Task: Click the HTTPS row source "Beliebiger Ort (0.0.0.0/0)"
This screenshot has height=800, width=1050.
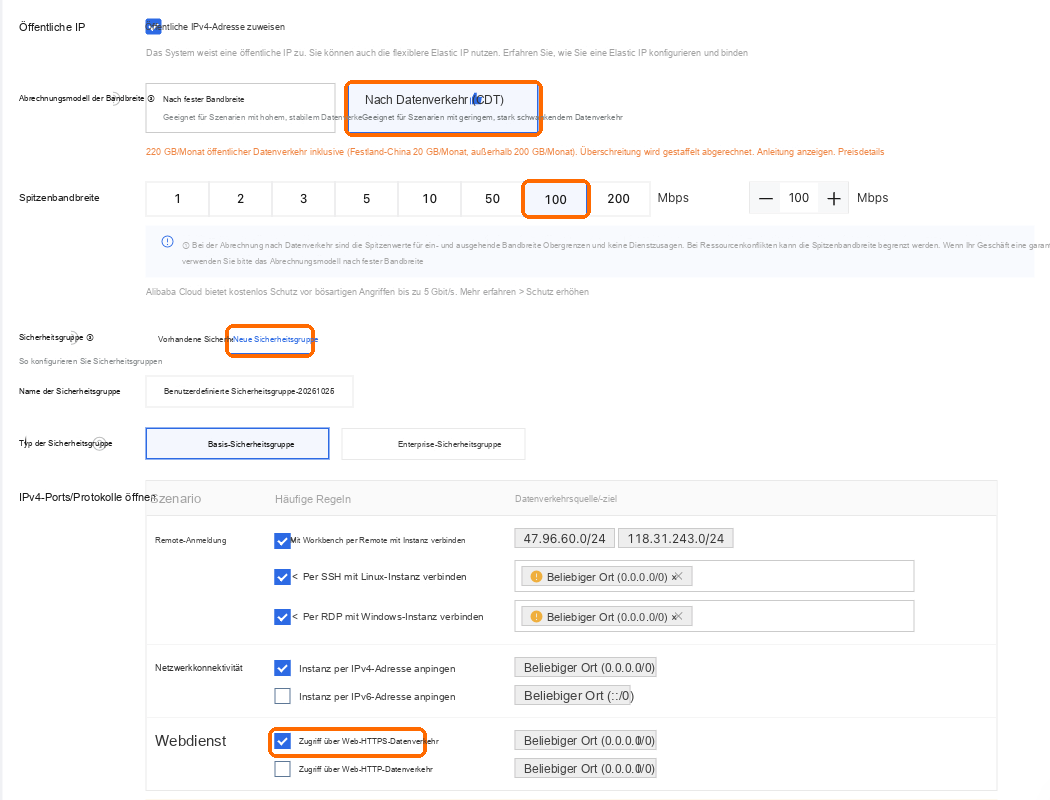Action: click(585, 740)
